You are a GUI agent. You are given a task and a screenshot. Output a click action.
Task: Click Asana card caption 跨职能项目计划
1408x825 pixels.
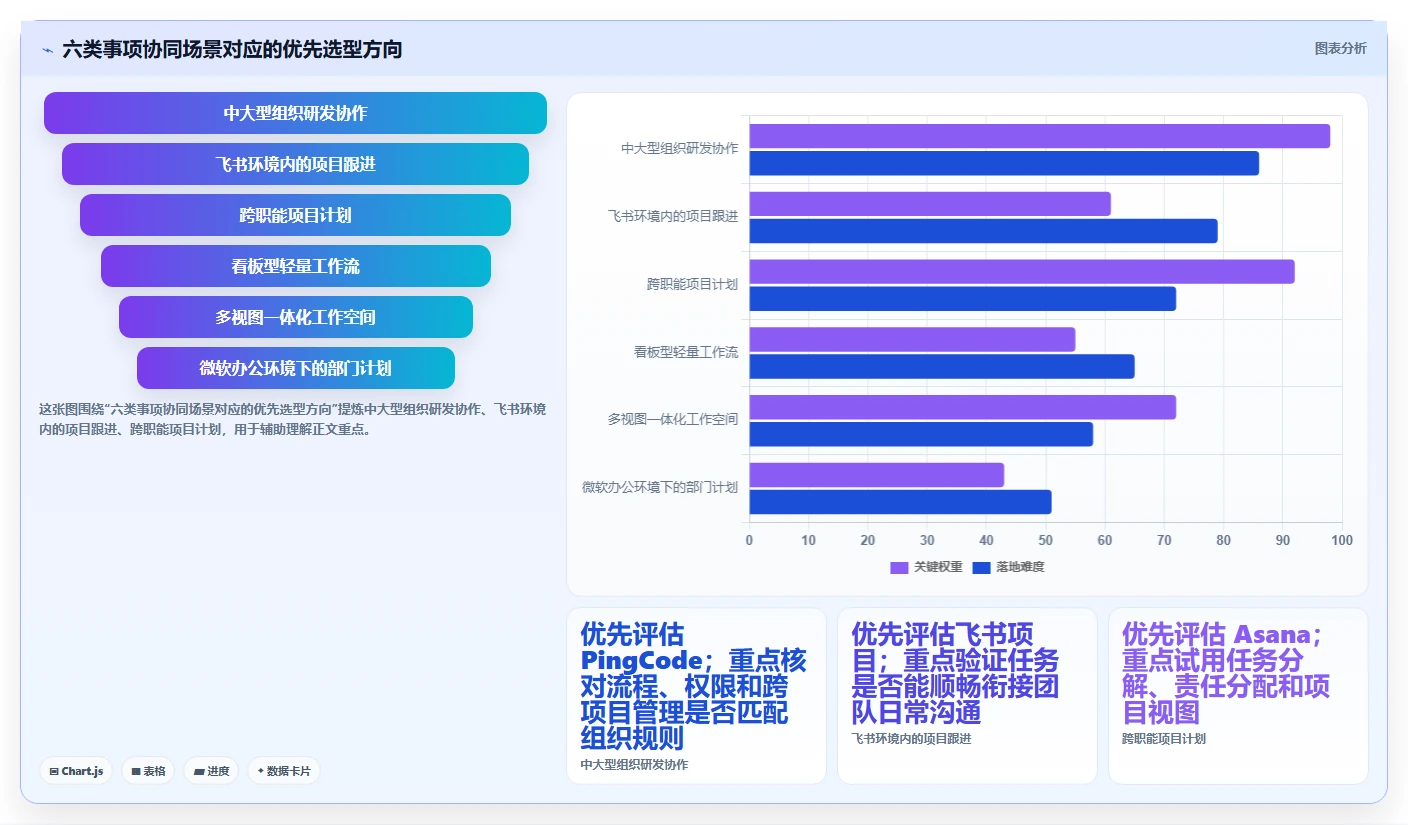tap(1164, 738)
